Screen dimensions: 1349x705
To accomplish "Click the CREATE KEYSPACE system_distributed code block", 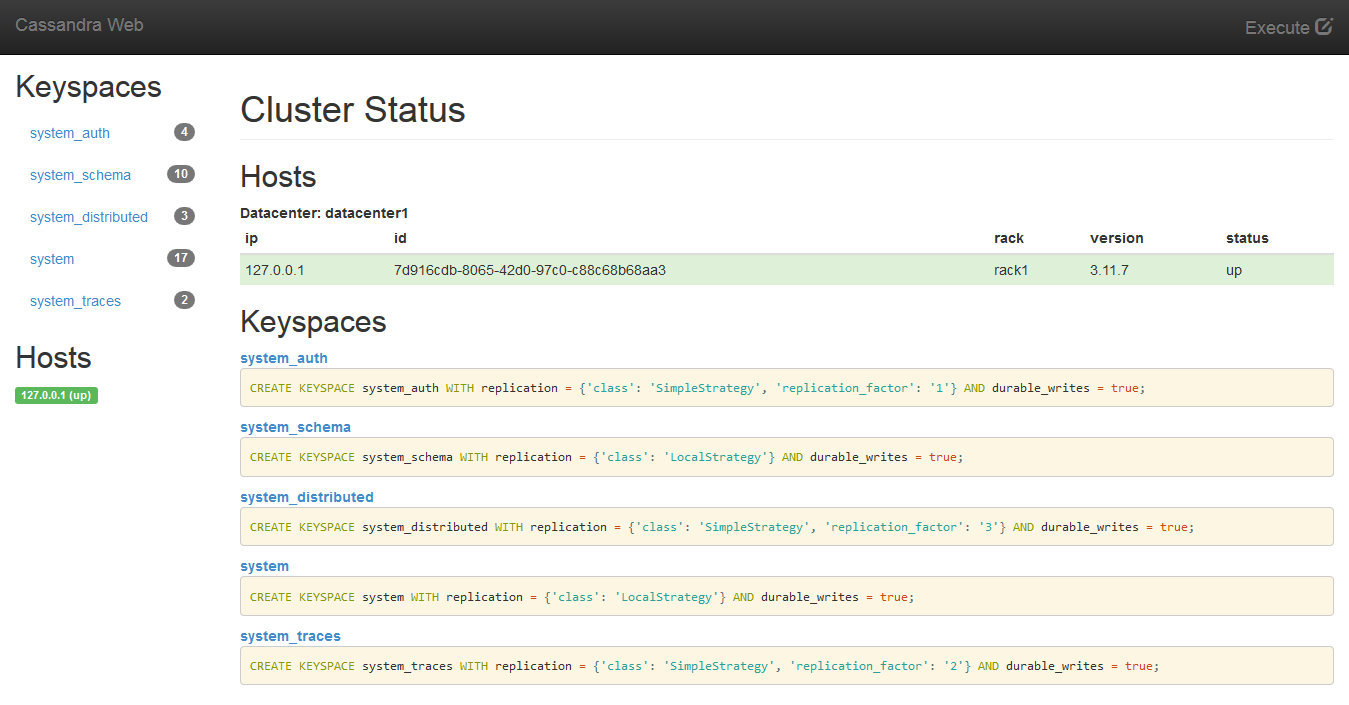I will coord(787,527).
